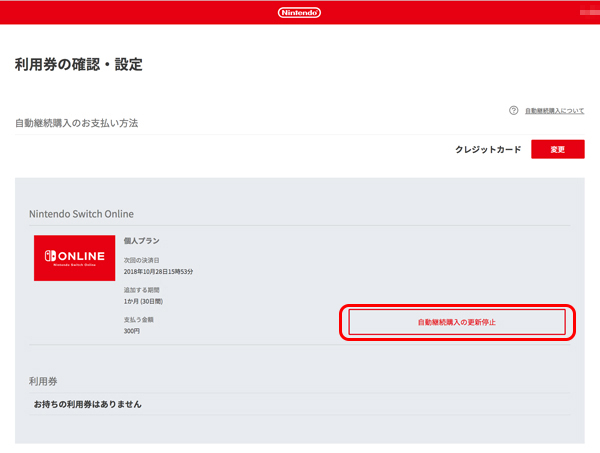Click the 追加する期間 label
The image size is (600, 453).
141,290
